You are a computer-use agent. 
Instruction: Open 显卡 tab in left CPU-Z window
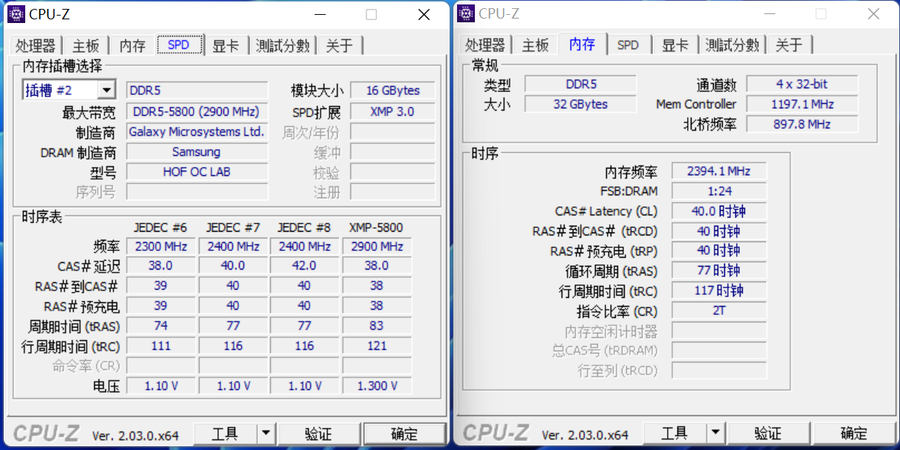[226, 45]
